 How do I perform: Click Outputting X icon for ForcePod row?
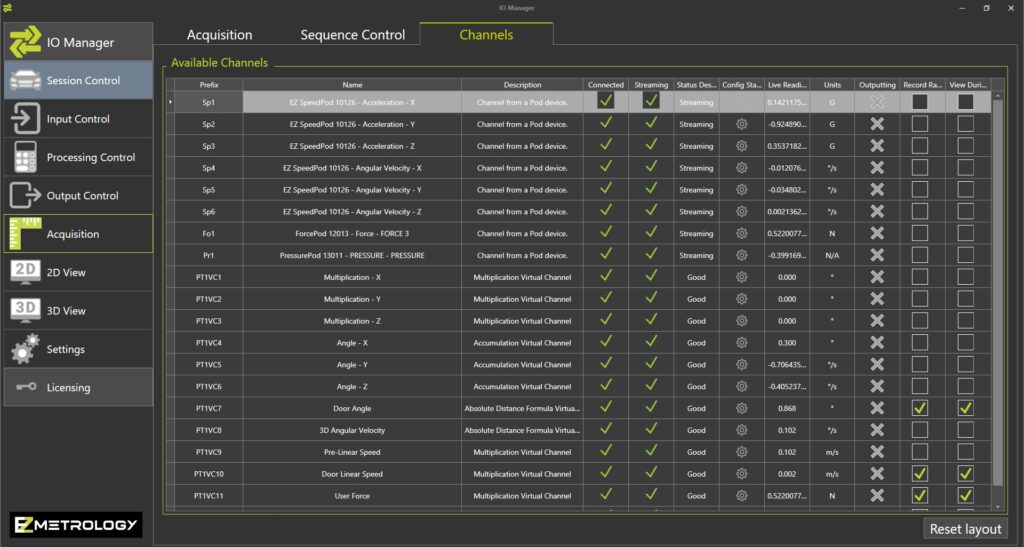[x=877, y=233]
